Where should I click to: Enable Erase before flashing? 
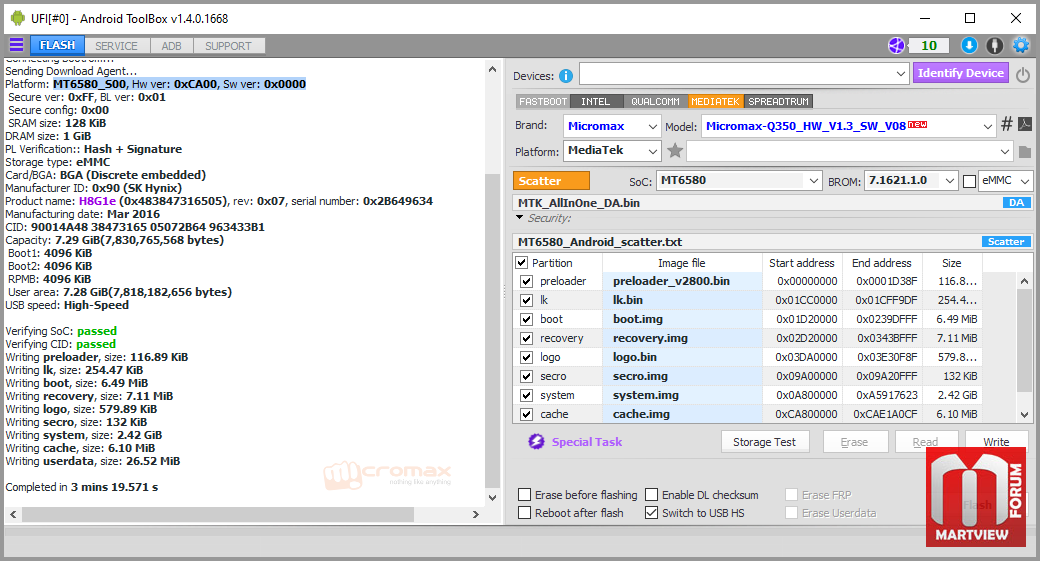[x=525, y=495]
